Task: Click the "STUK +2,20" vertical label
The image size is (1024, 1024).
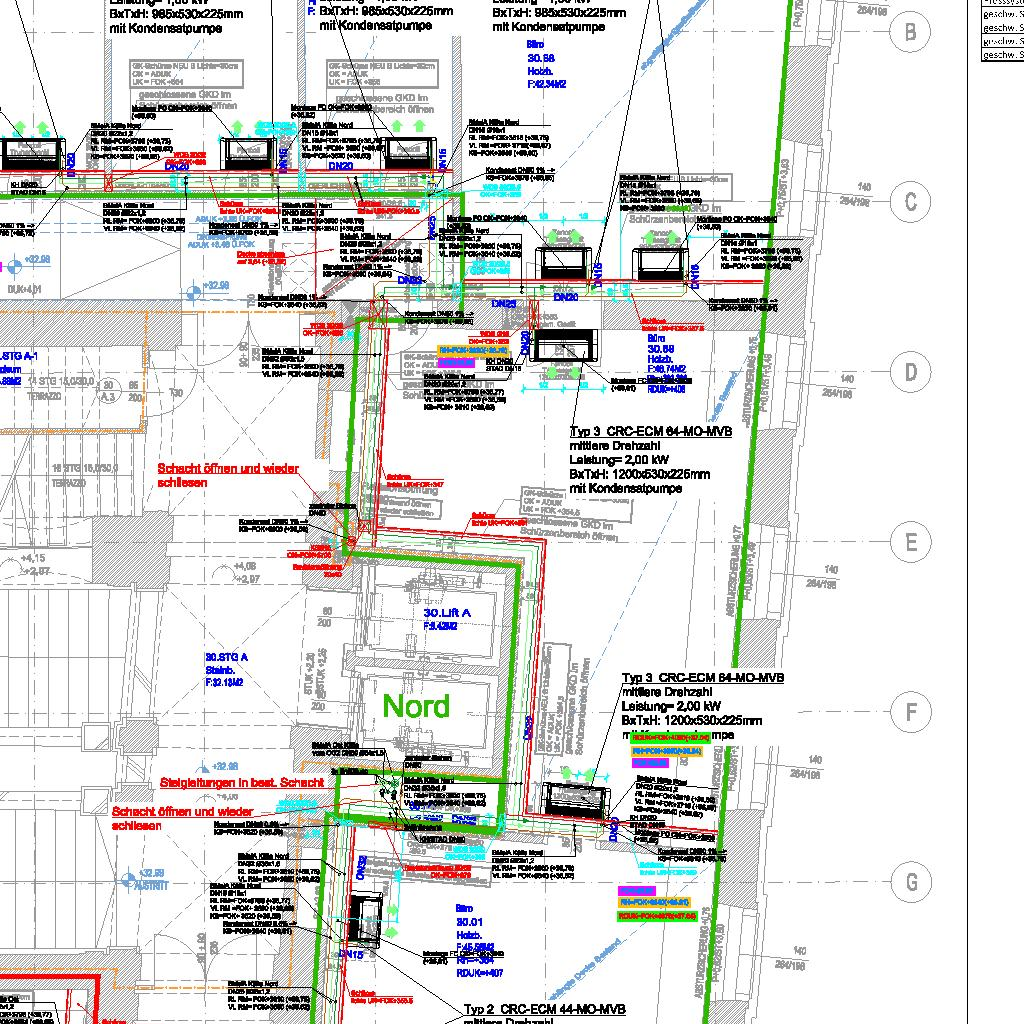Action: coord(309,671)
